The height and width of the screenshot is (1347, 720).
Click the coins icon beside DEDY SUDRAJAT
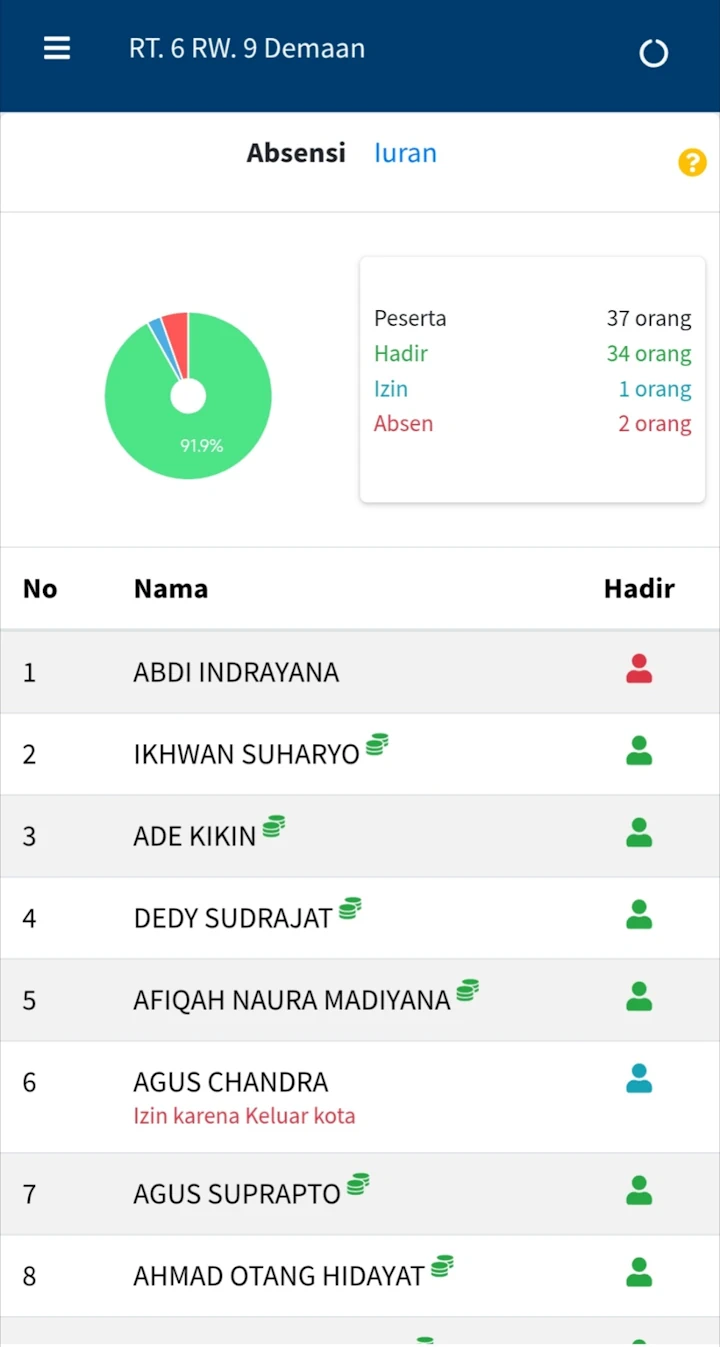[349, 908]
